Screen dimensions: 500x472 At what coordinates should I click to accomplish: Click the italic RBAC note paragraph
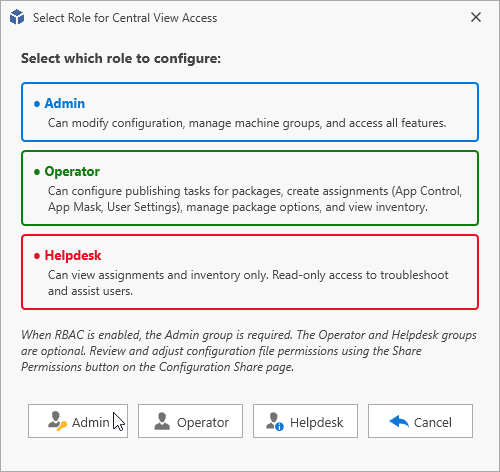pyautogui.click(x=249, y=351)
